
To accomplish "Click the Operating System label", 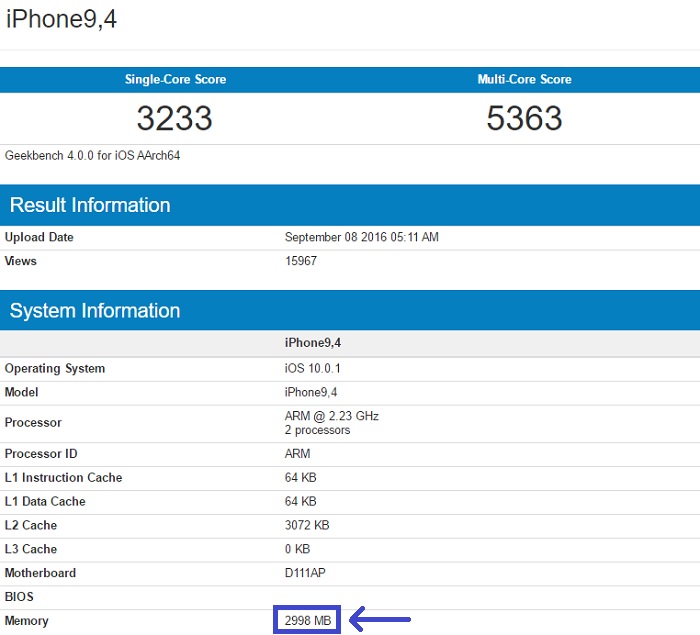I will click(x=55, y=368).
